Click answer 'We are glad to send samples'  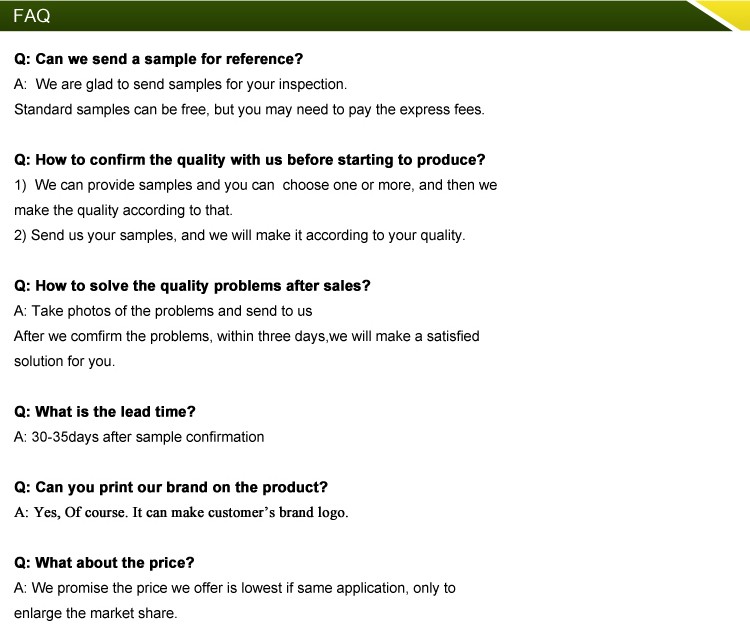coord(180,84)
